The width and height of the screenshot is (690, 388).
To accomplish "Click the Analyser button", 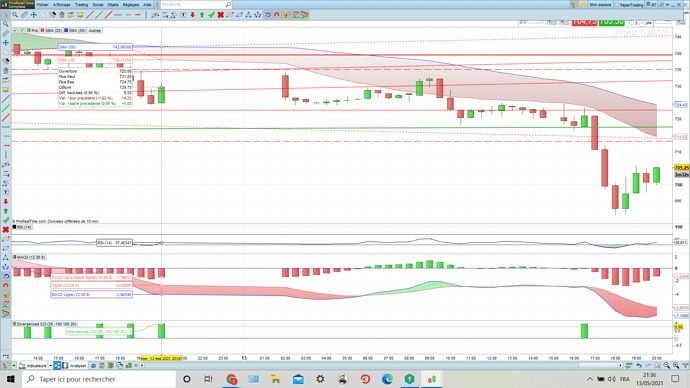I will tap(74, 365).
